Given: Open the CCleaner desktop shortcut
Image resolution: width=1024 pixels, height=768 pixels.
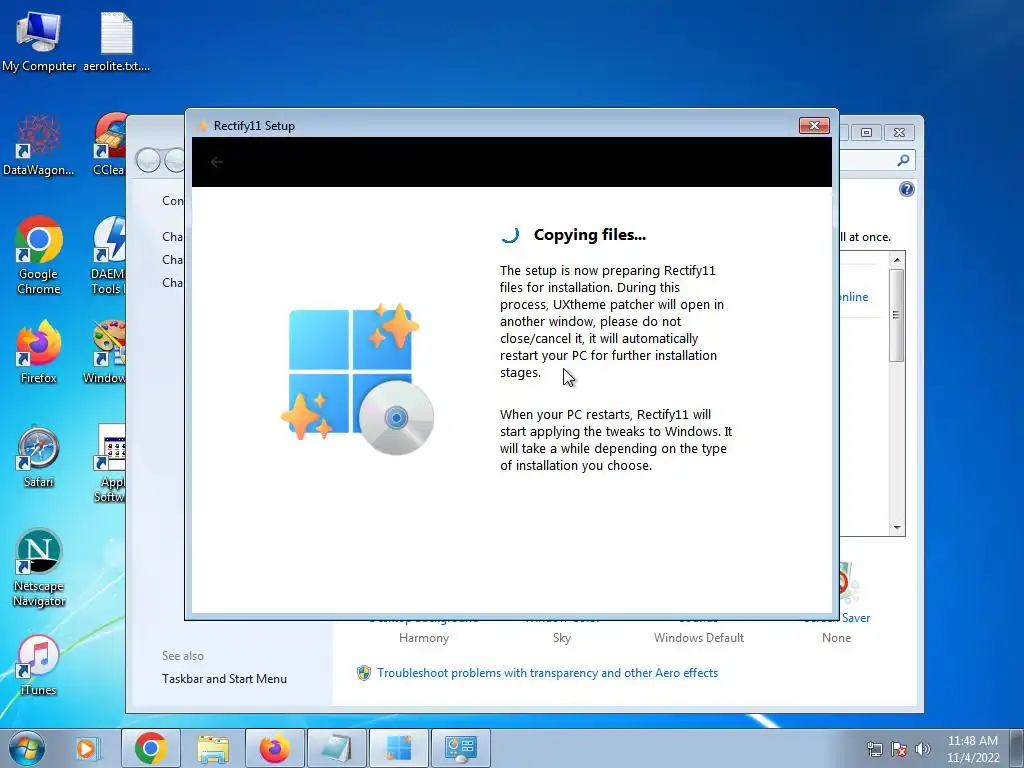Looking at the screenshot, I should (109, 145).
